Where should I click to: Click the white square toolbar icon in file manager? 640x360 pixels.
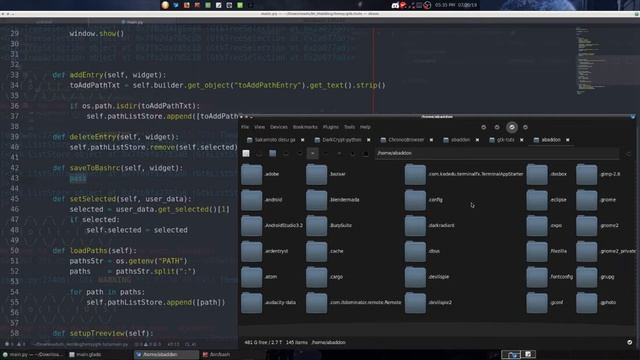pos(246,153)
